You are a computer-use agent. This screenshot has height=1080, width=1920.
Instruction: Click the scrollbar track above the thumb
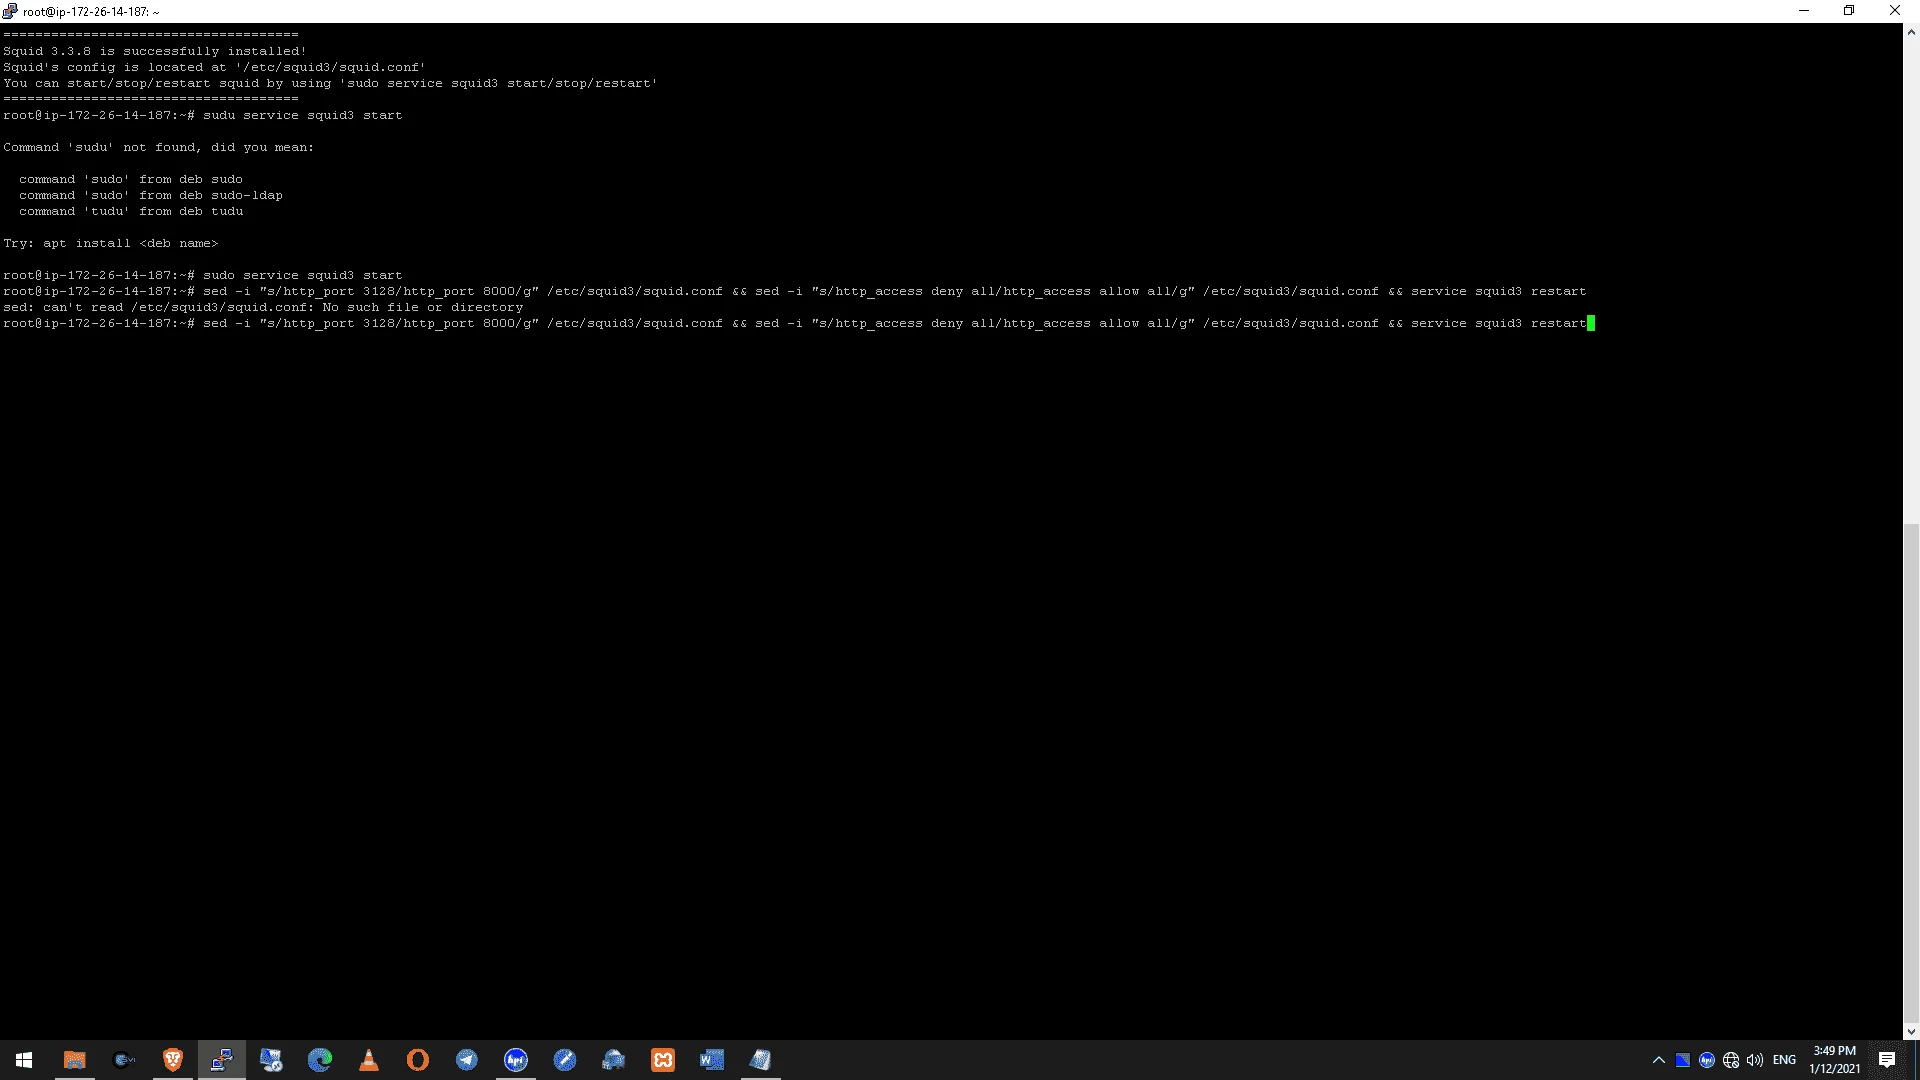pos(1911,280)
